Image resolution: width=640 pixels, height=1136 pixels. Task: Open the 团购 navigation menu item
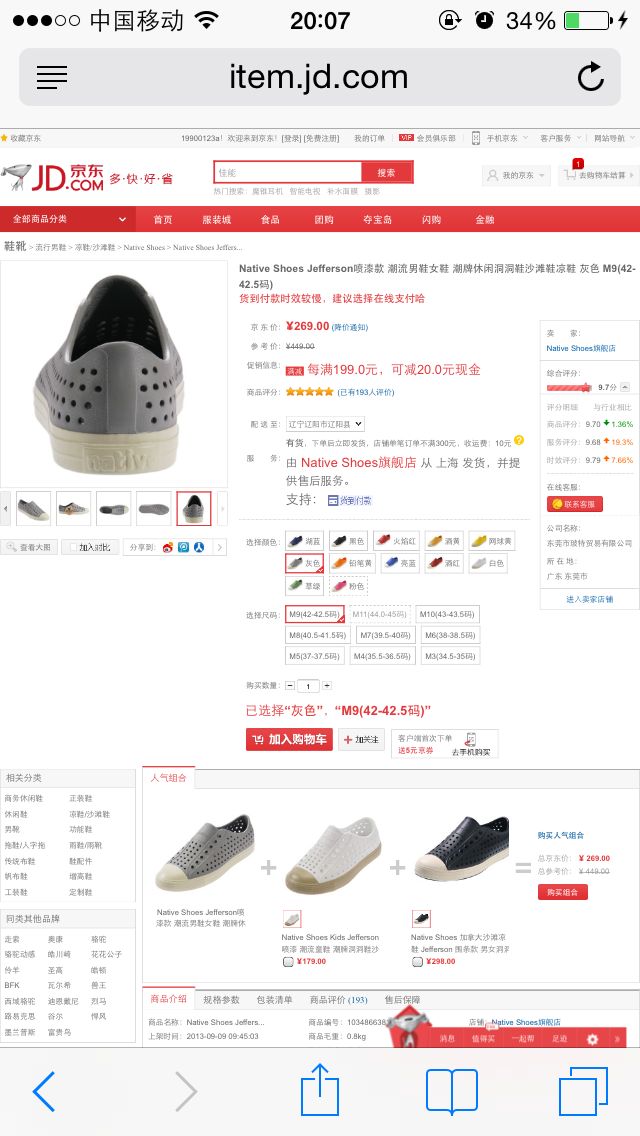click(324, 219)
